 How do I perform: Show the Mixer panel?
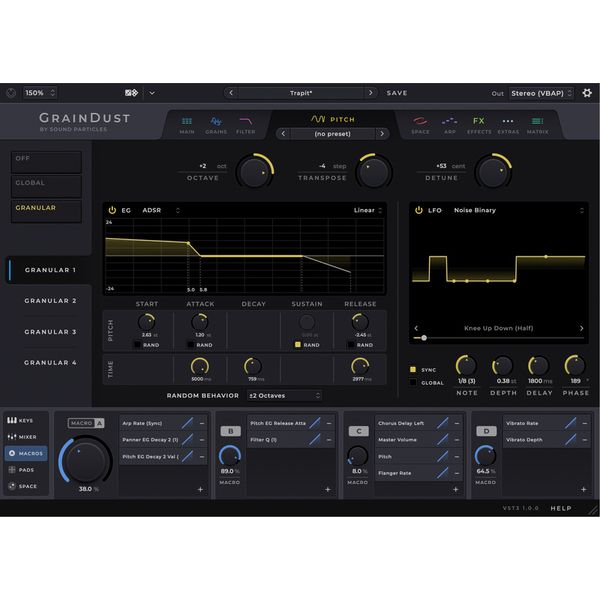(x=26, y=437)
